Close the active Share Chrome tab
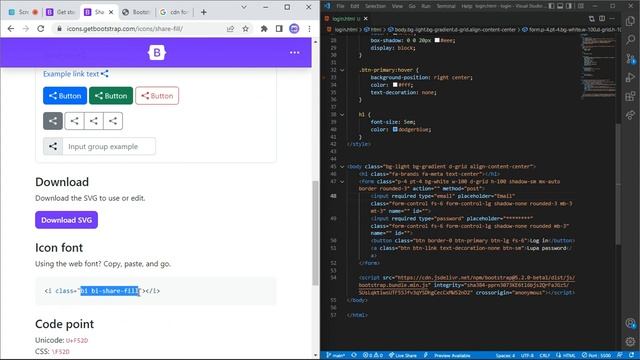The height and width of the screenshot is (360, 640). [111, 12]
